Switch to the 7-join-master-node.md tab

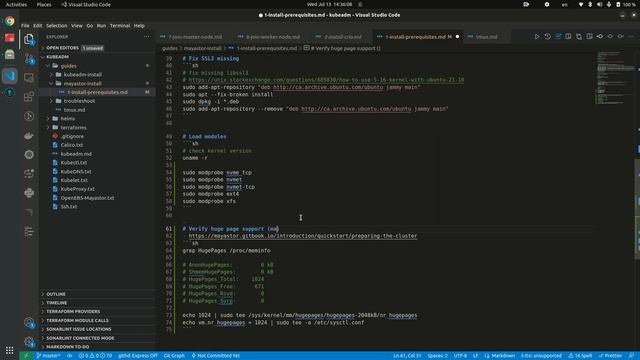pos(195,37)
